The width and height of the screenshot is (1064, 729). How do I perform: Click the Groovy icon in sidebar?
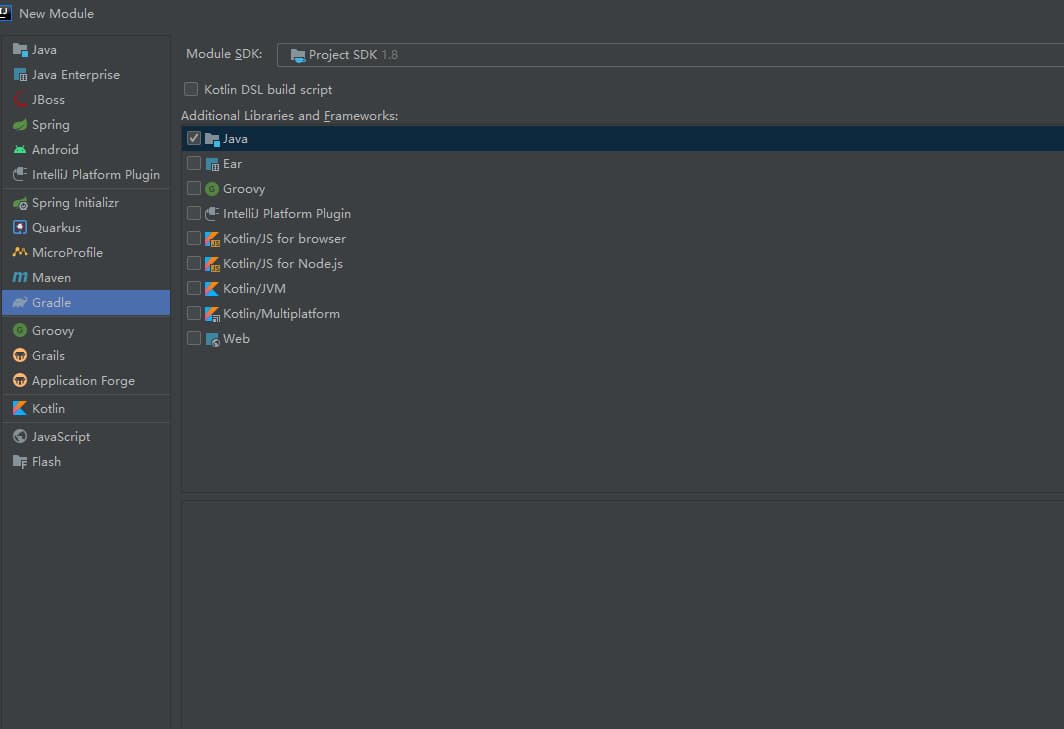pyautogui.click(x=20, y=331)
